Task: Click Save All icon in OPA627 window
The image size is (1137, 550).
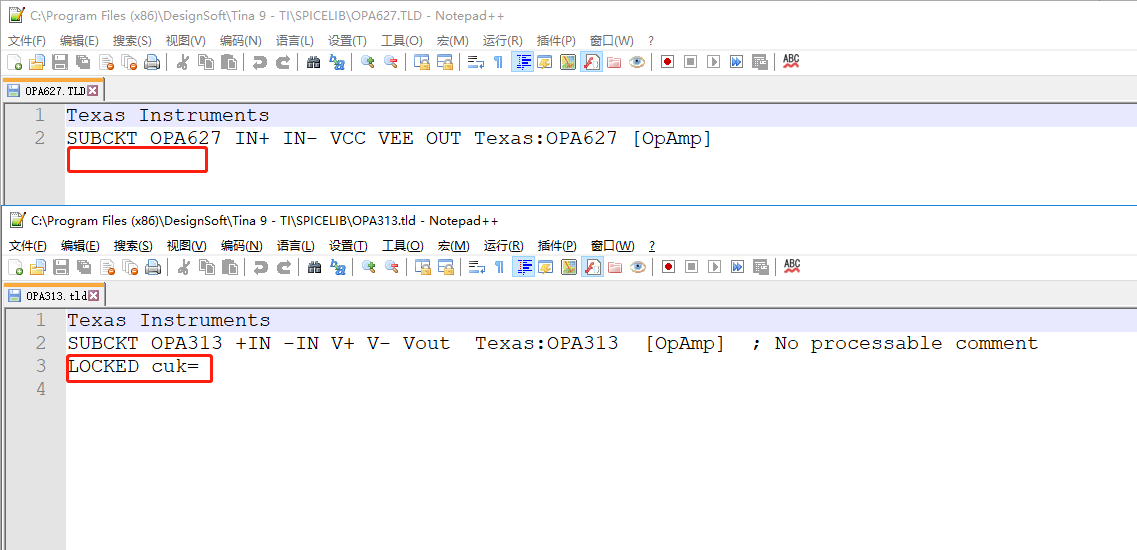Action: (83, 62)
